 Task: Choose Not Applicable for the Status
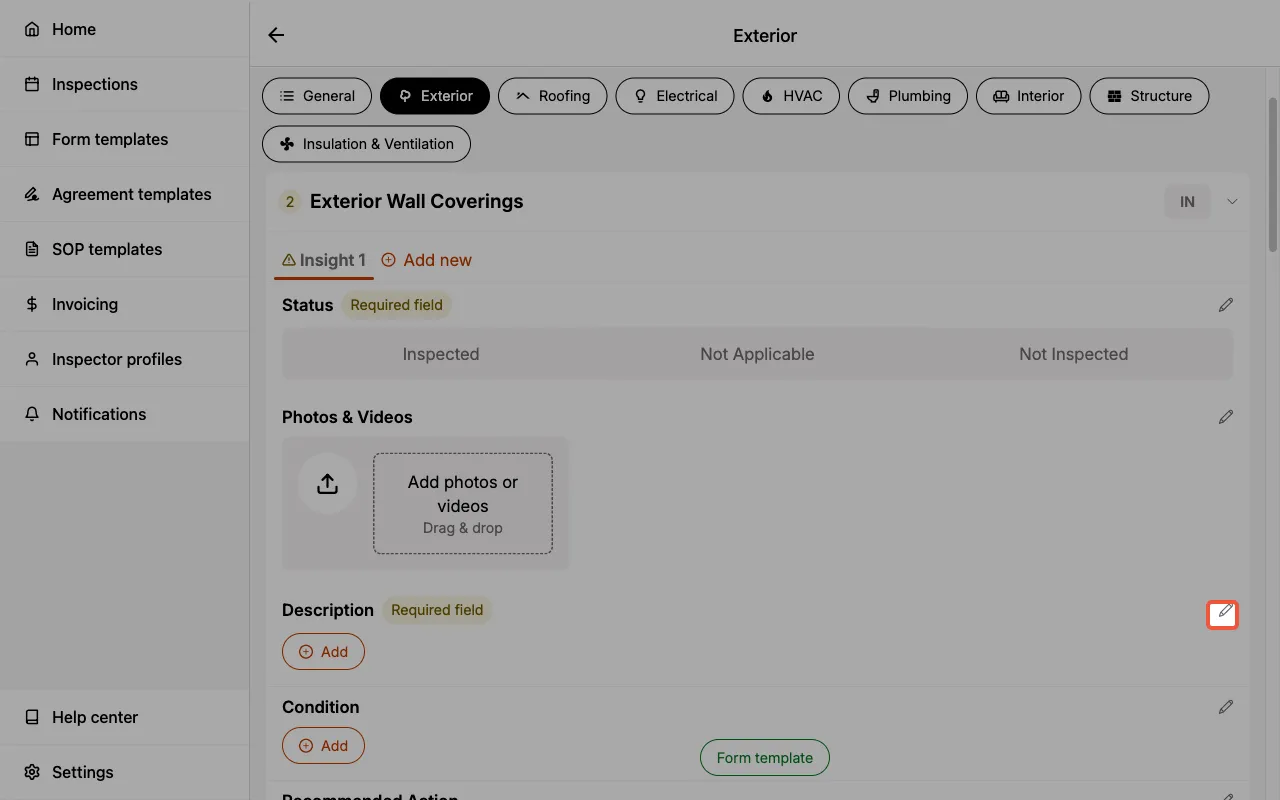click(x=757, y=354)
